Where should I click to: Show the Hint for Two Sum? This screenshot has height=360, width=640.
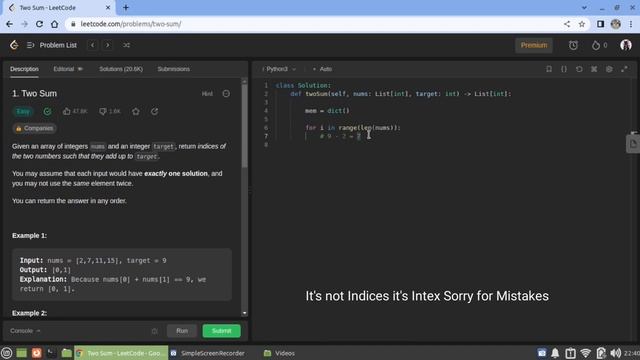point(207,94)
